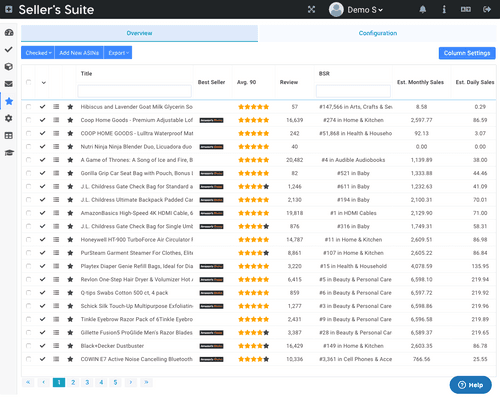Sort by Review column header
Image resolution: width=500 pixels, height=399 pixels.
coord(289,82)
